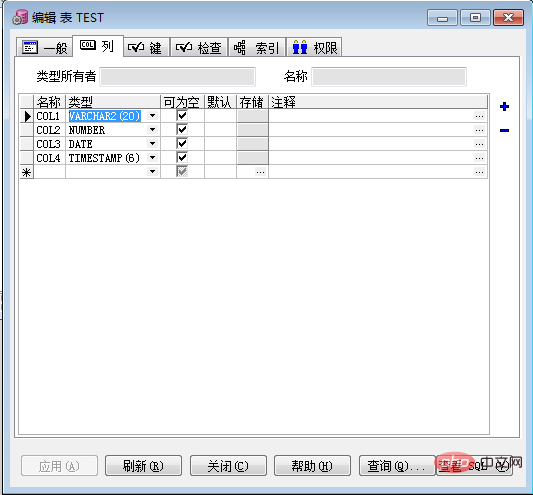The height and width of the screenshot is (495, 533).
Task: Close the 编辑 表 TEST window
Action: pos(508,18)
